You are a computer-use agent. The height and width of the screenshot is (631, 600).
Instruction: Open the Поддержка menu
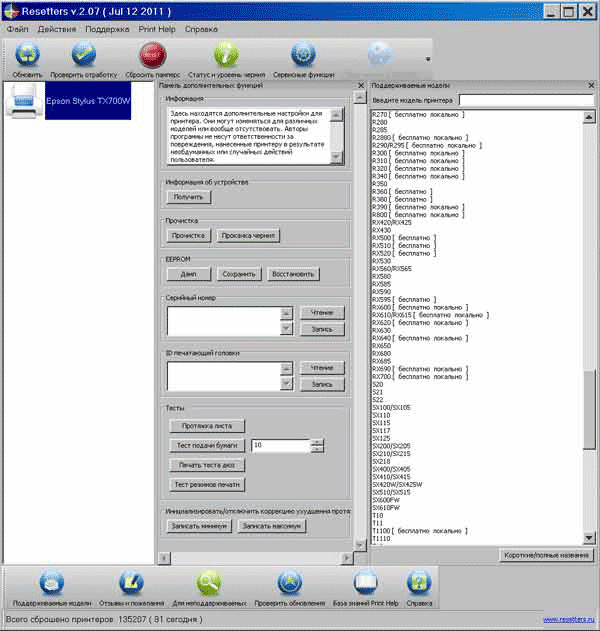[107, 29]
